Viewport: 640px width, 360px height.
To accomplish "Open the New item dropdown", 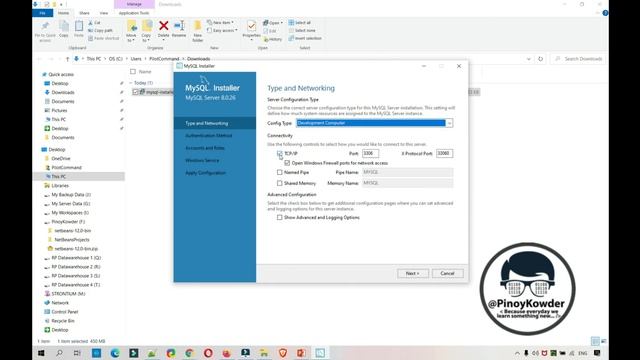I will [220, 23].
